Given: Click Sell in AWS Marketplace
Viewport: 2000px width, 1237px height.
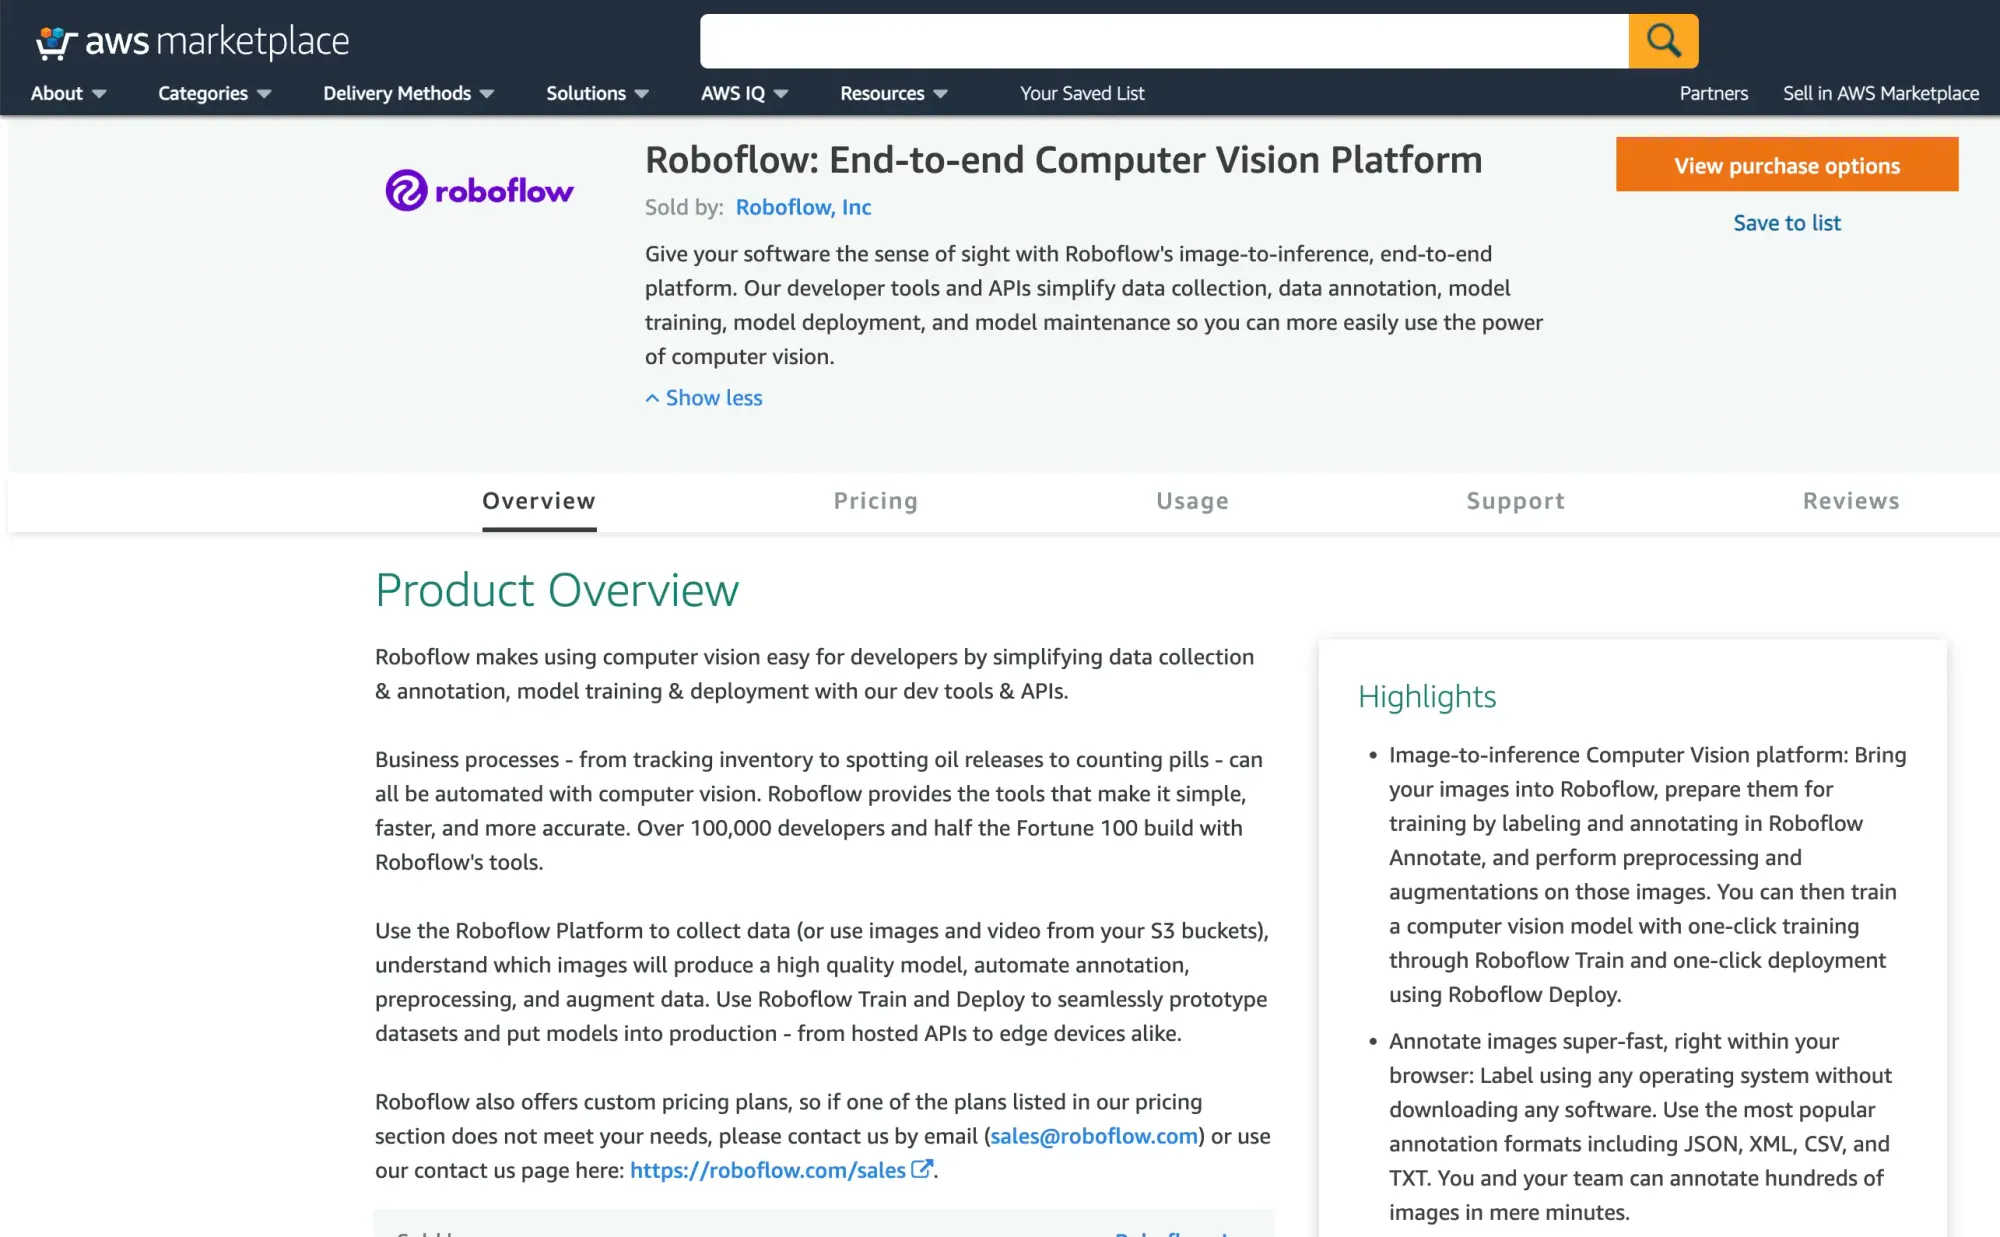Looking at the screenshot, I should [1881, 93].
